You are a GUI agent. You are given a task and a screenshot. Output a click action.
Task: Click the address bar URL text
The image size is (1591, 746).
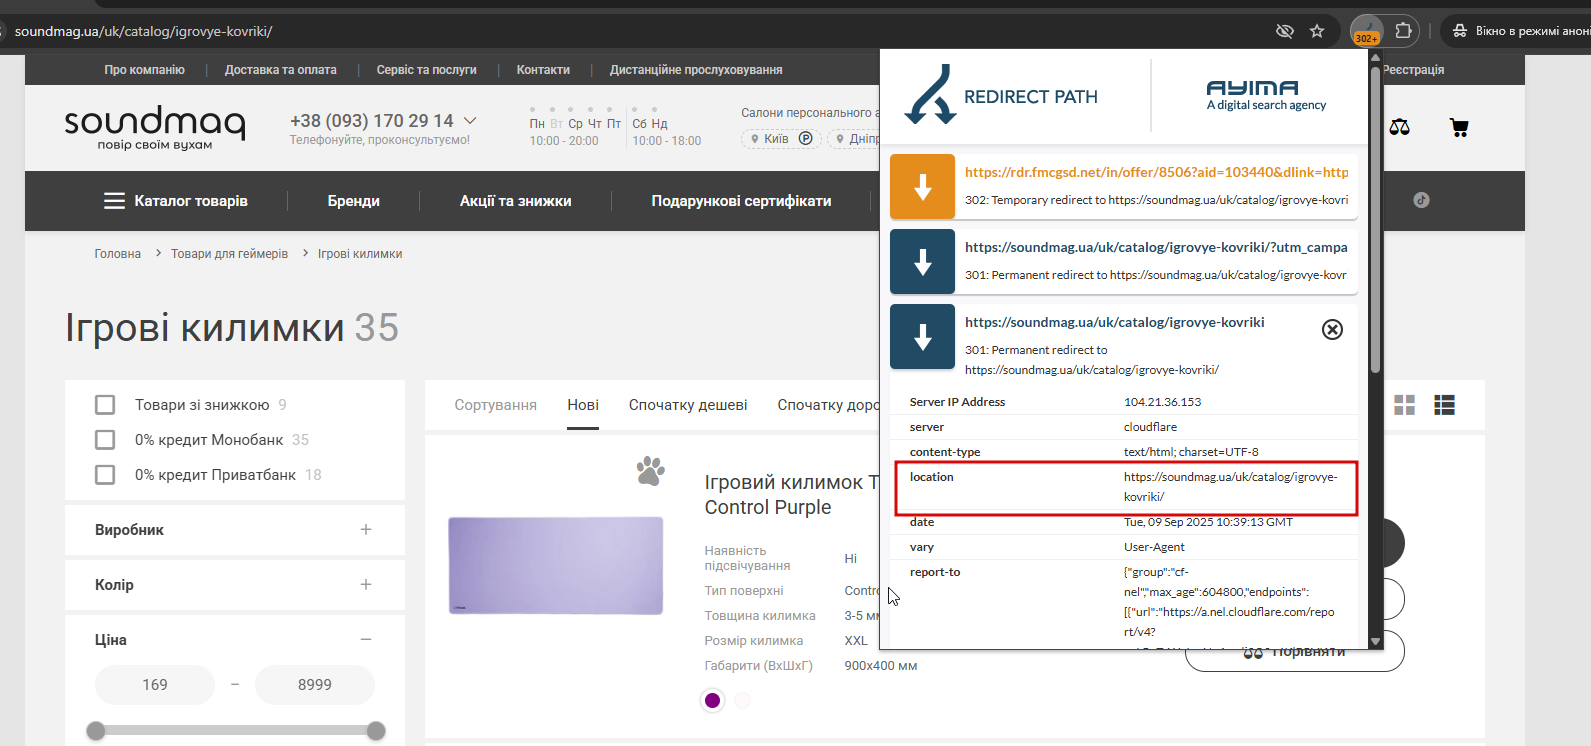tap(143, 31)
